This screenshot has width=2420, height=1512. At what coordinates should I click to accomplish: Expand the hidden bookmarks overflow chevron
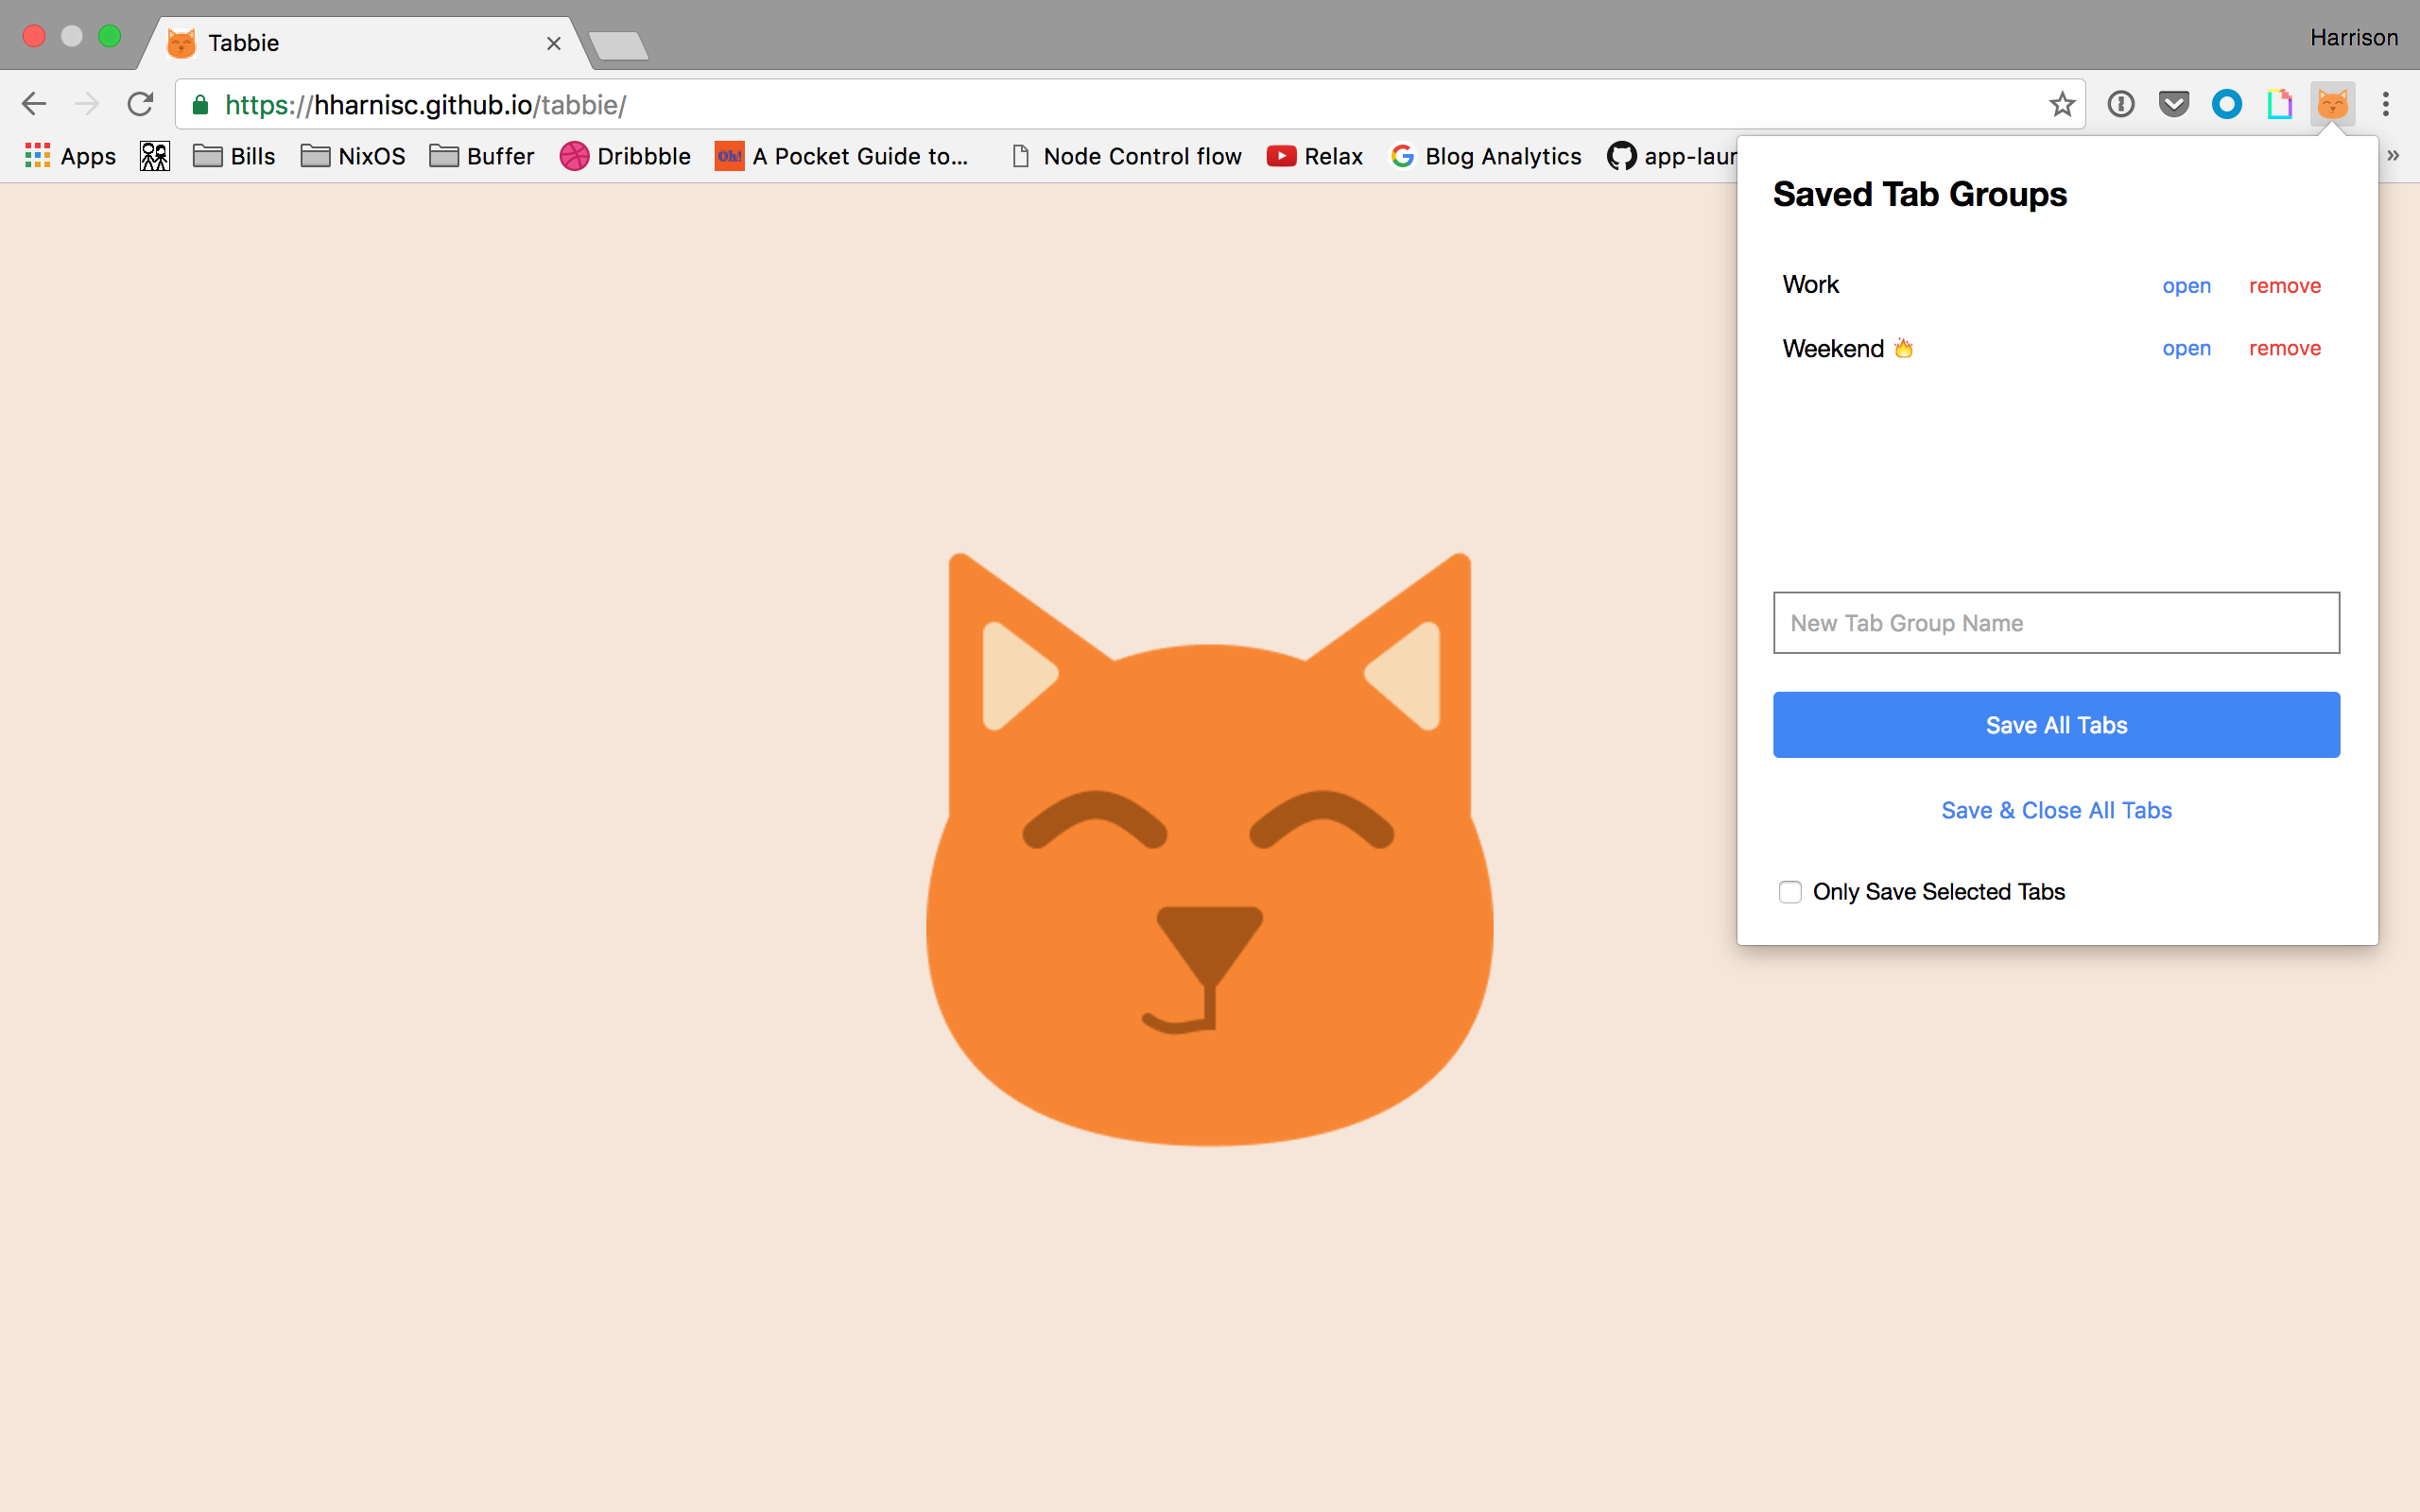[x=2393, y=156]
